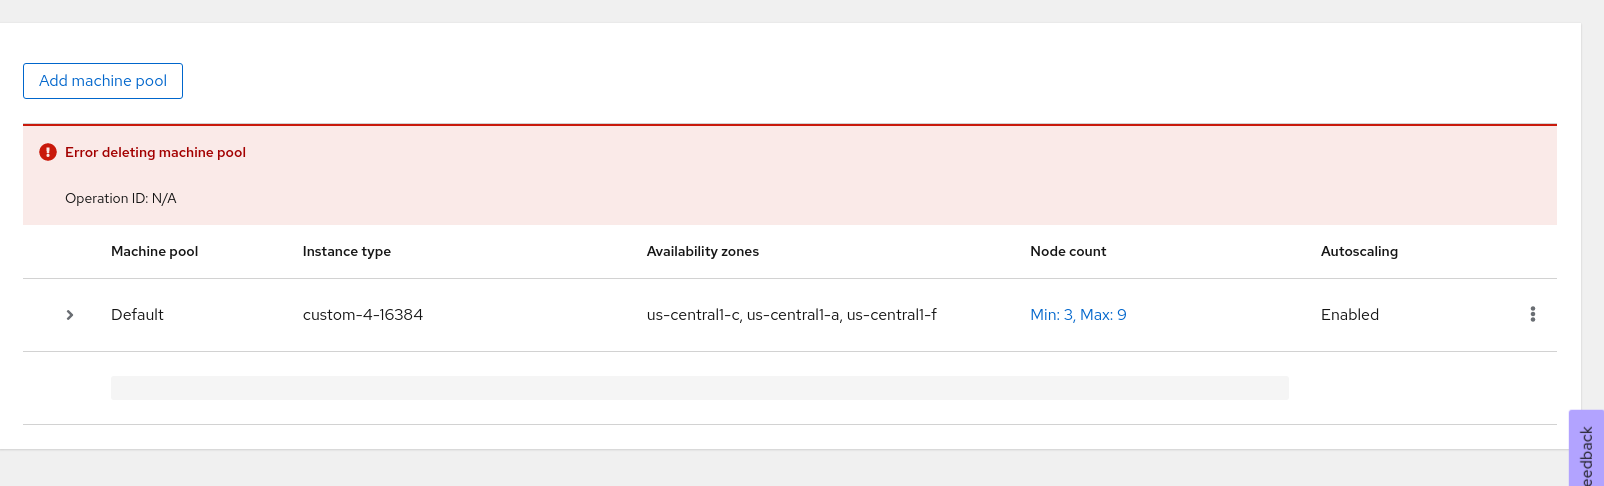Click the custom-4-16384 instance type cell
The width and height of the screenshot is (1604, 486).
tap(362, 314)
